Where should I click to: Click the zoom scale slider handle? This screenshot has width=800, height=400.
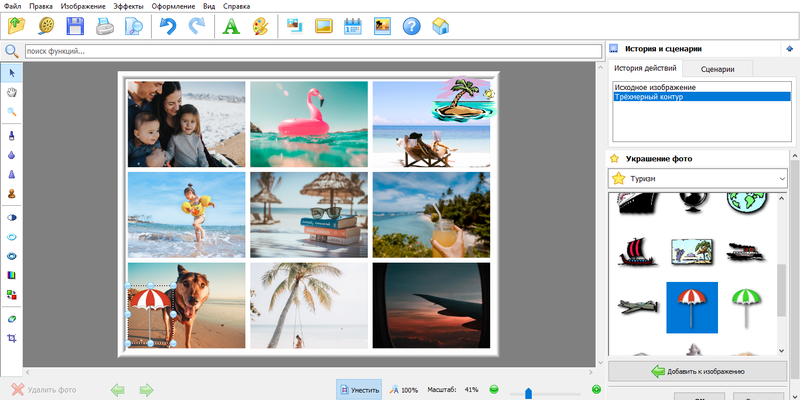click(x=528, y=392)
